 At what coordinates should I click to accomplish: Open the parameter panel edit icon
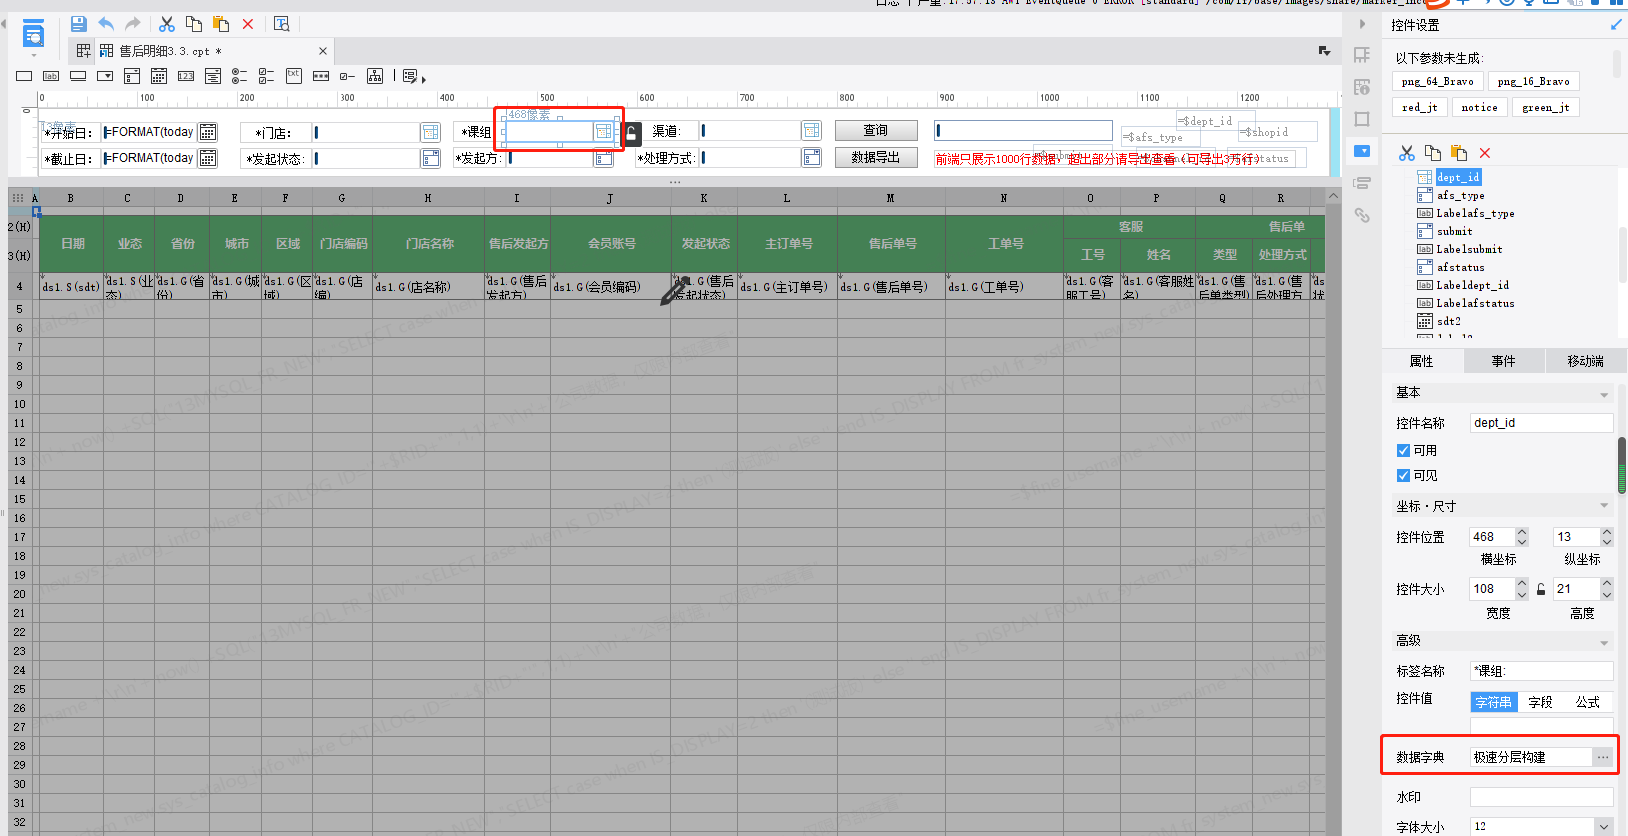411,76
